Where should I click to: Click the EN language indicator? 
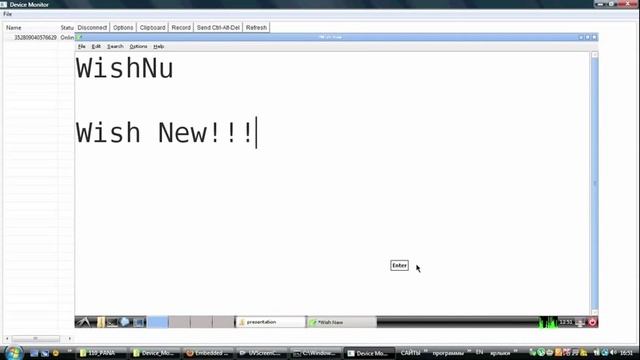(x=479, y=352)
